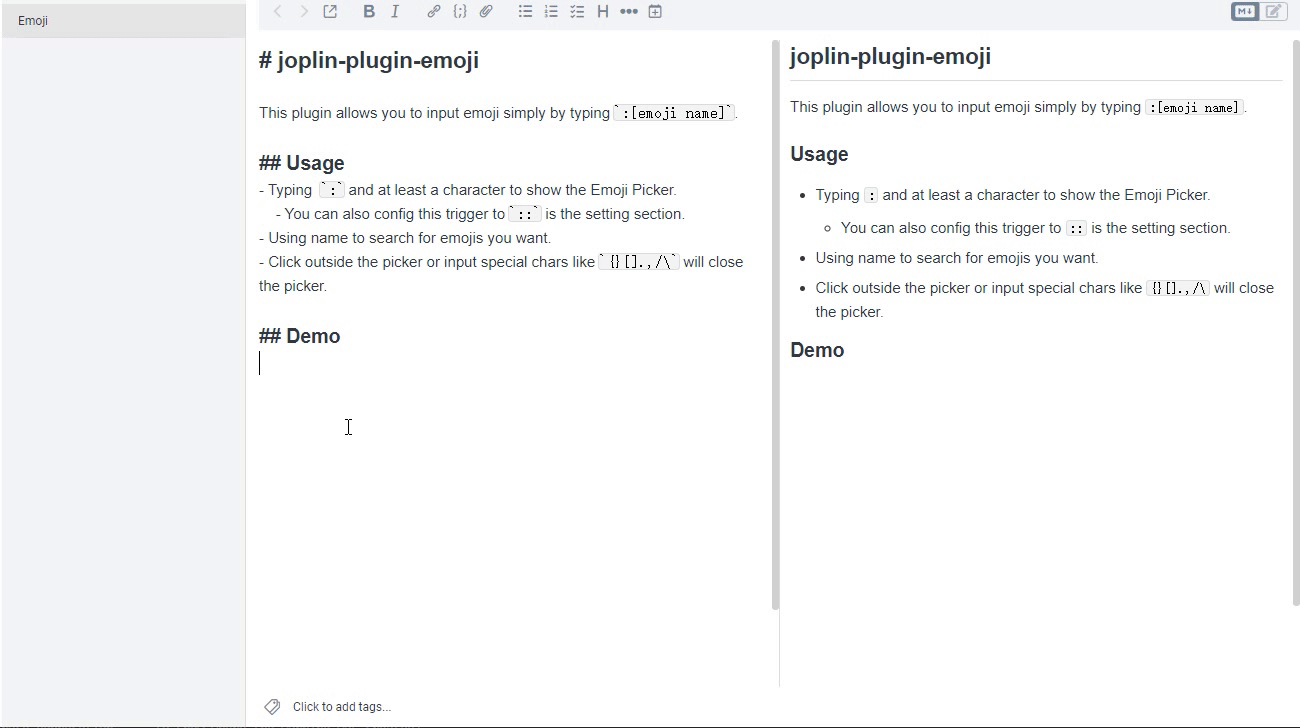Toggle italic formatting

click(395, 12)
